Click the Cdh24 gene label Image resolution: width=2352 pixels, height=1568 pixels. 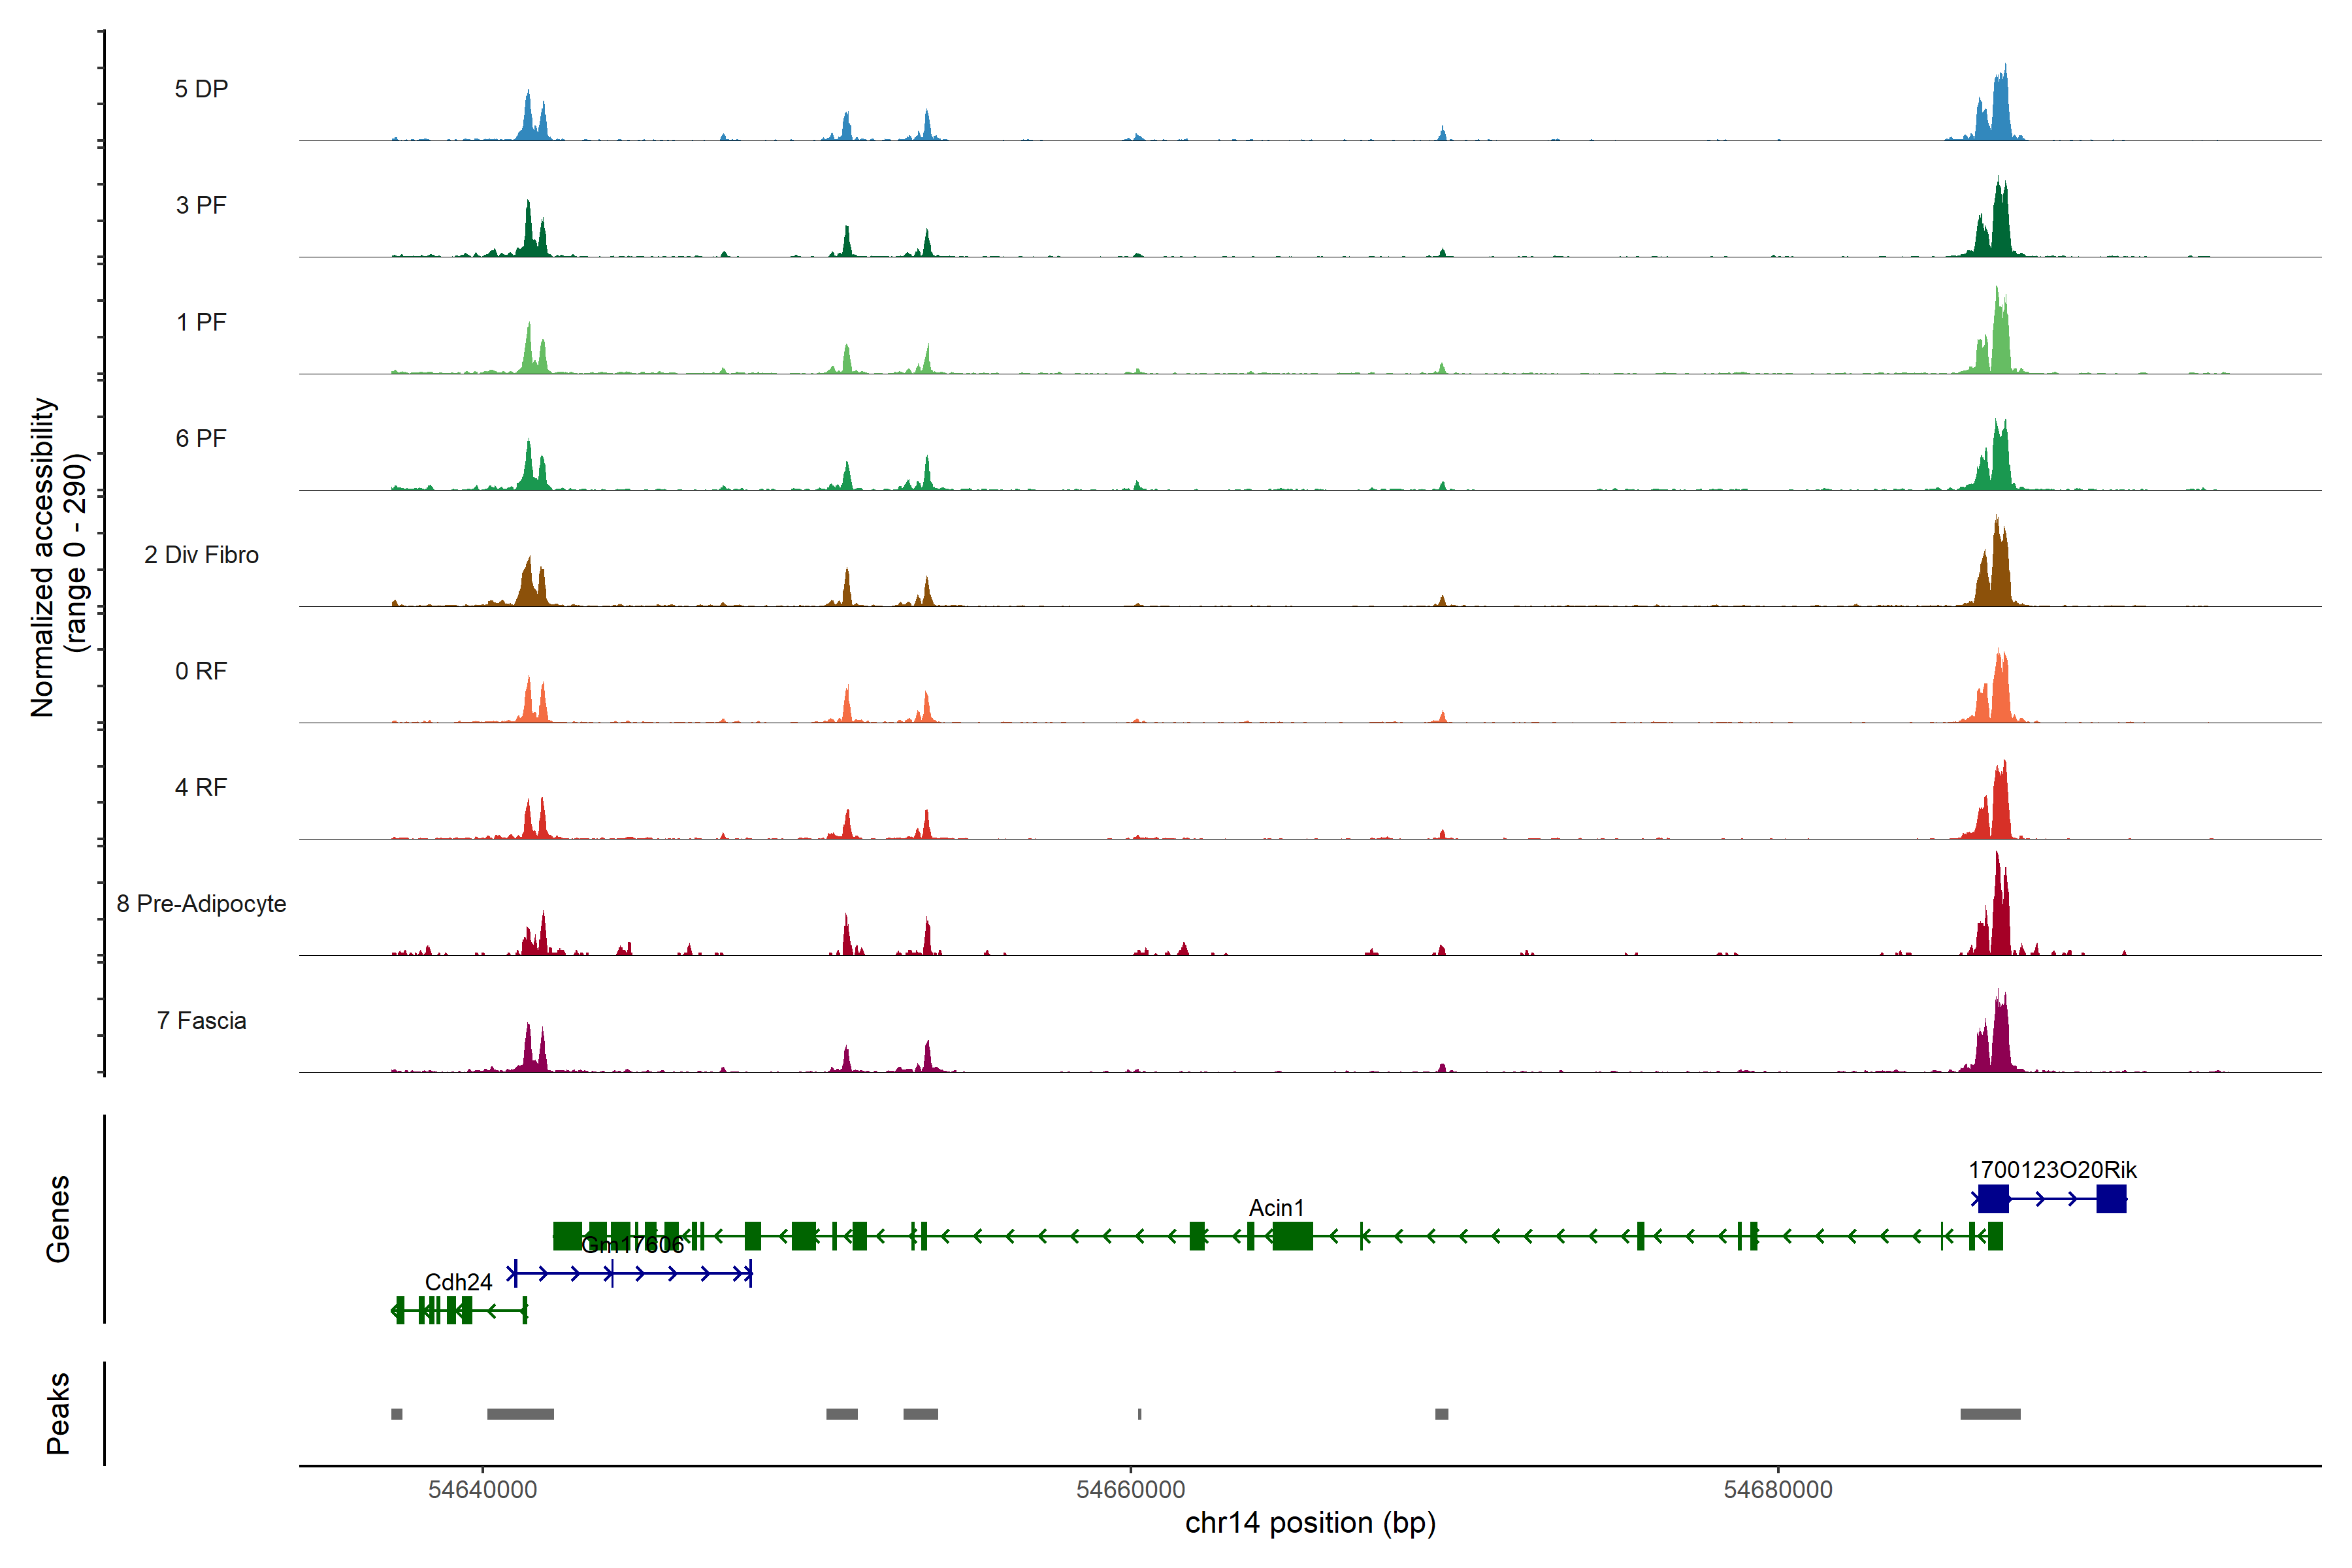(x=458, y=1281)
